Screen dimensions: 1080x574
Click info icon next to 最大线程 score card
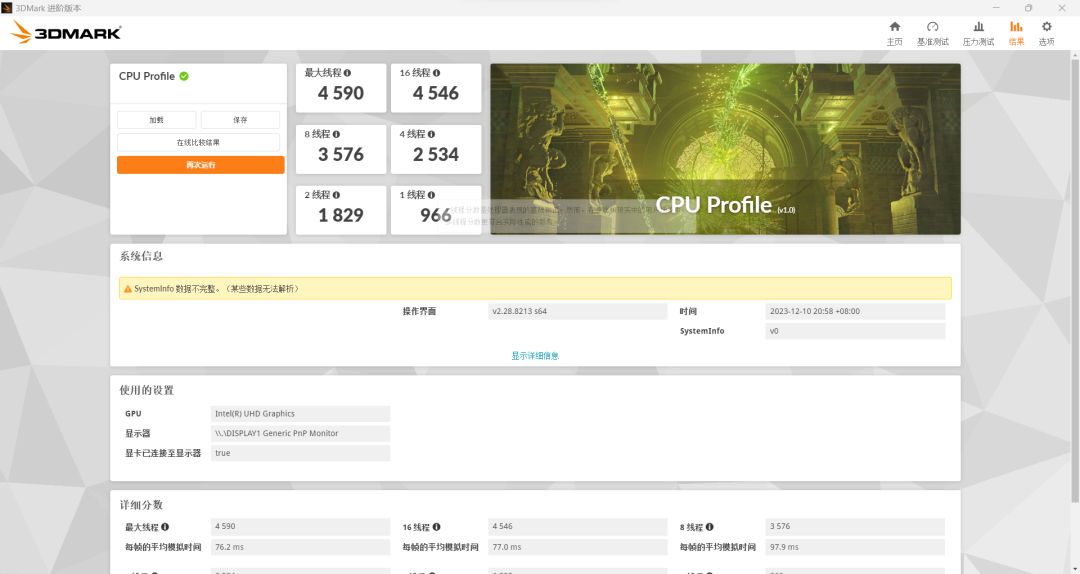point(347,73)
